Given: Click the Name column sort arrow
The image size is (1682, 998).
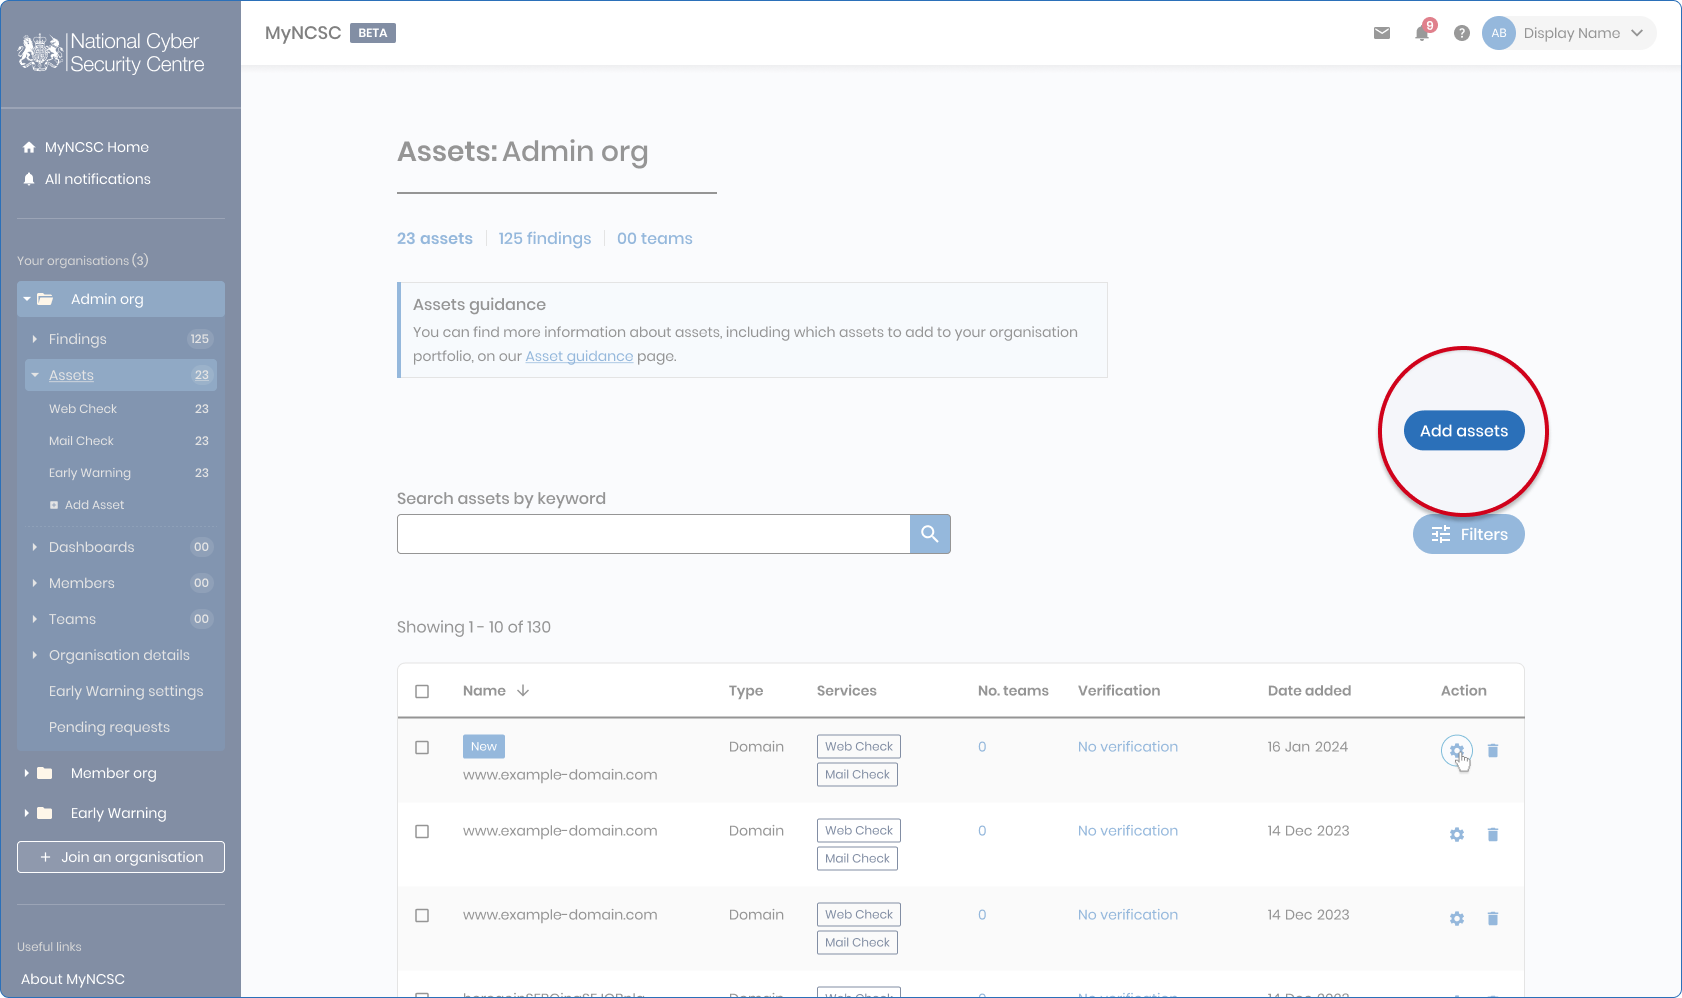Looking at the screenshot, I should coord(523,691).
